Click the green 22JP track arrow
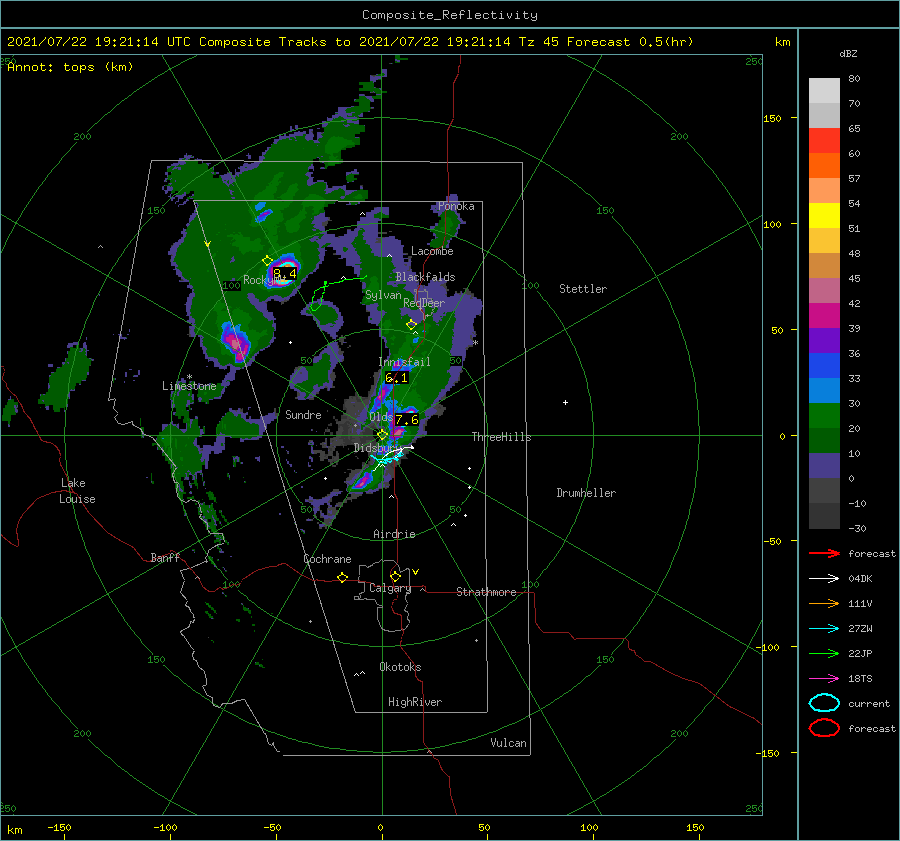This screenshot has height=841, width=900. [824, 653]
